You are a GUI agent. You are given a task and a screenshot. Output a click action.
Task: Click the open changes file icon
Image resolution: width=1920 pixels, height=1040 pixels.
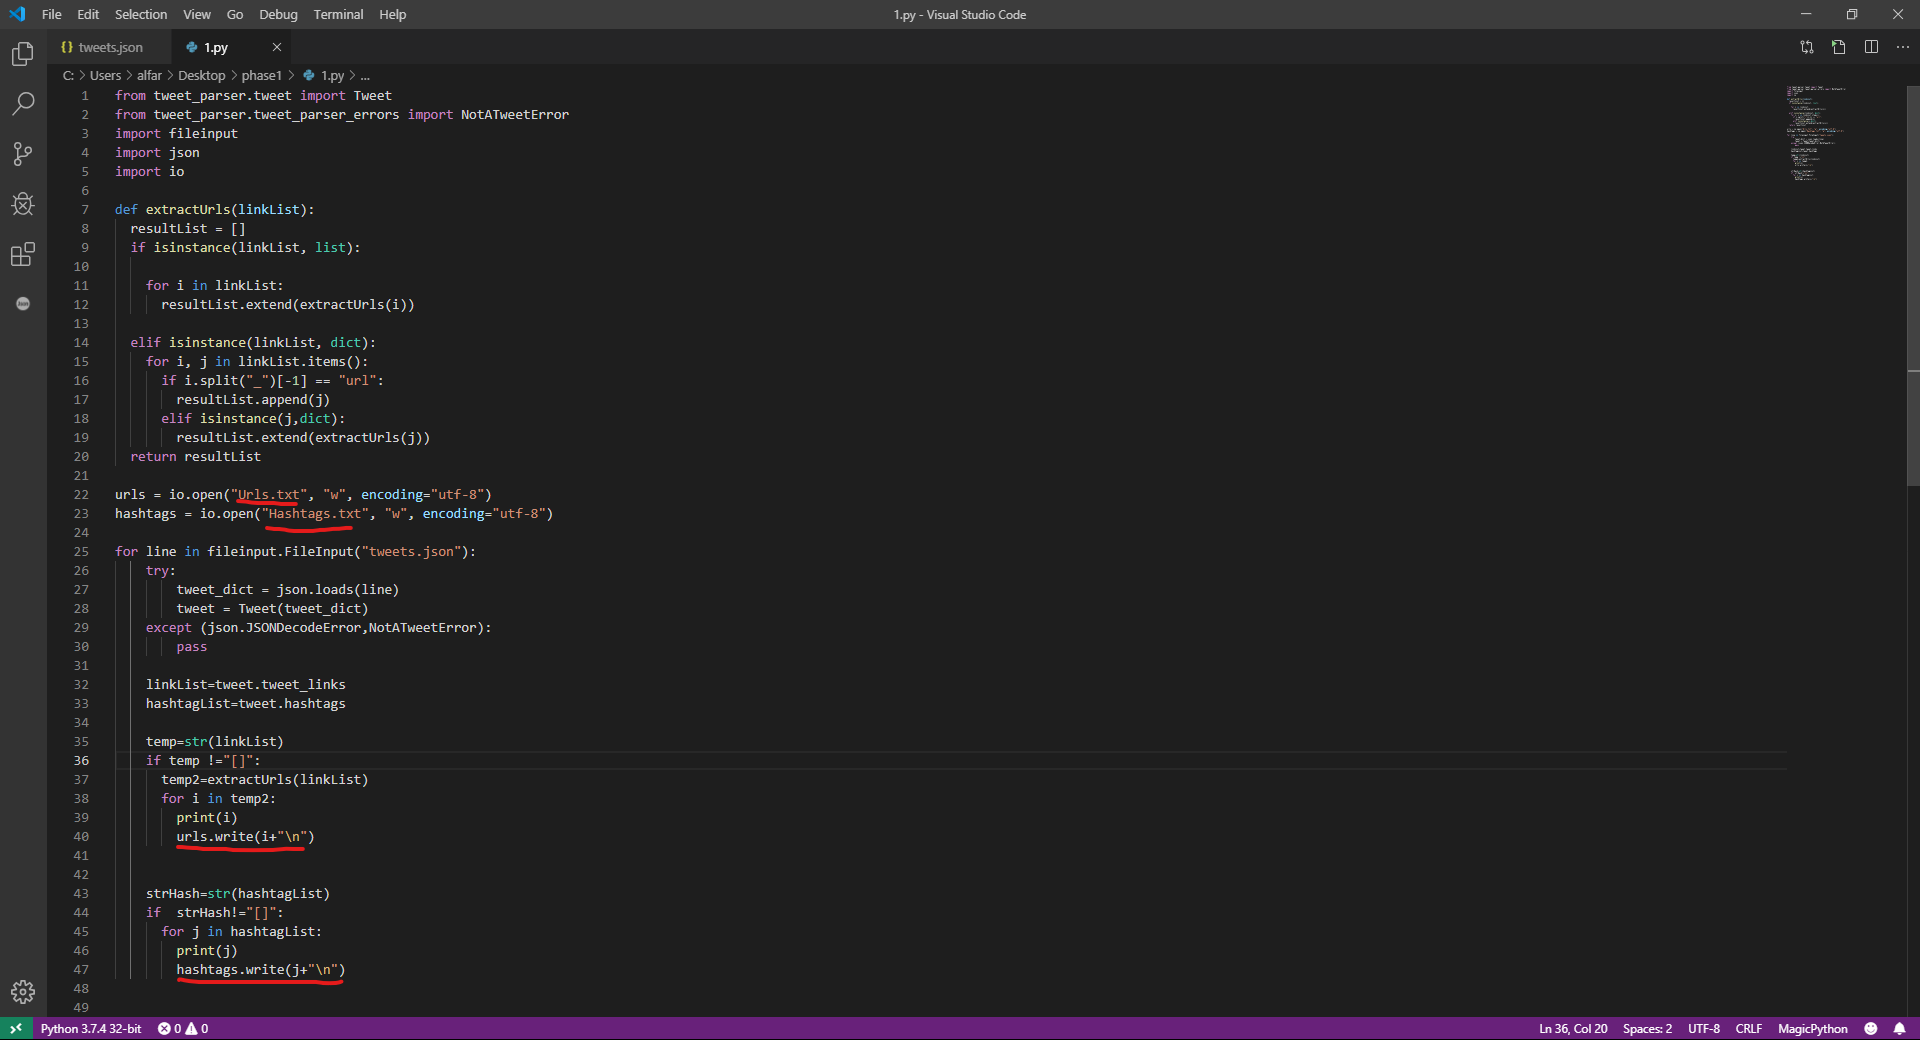(x=1839, y=47)
